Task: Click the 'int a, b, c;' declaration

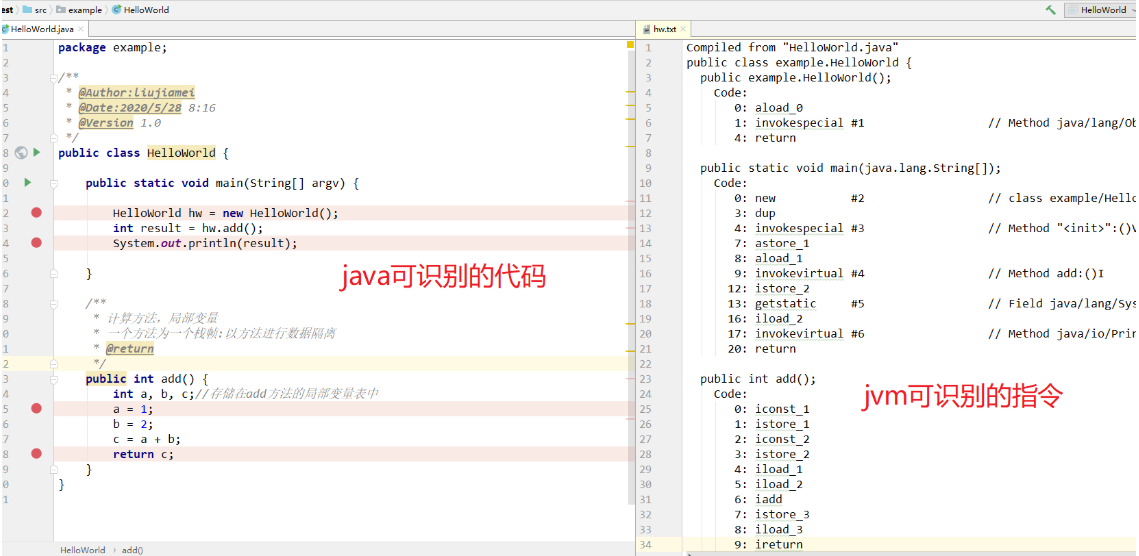Action: pos(154,394)
